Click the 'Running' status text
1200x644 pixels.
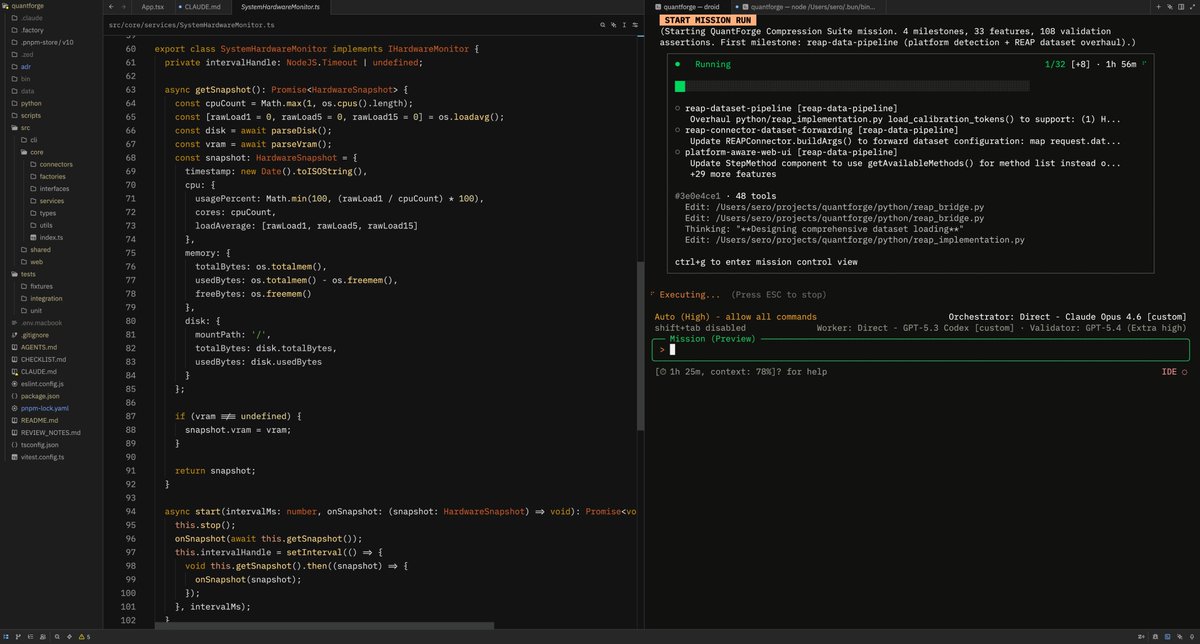712,64
